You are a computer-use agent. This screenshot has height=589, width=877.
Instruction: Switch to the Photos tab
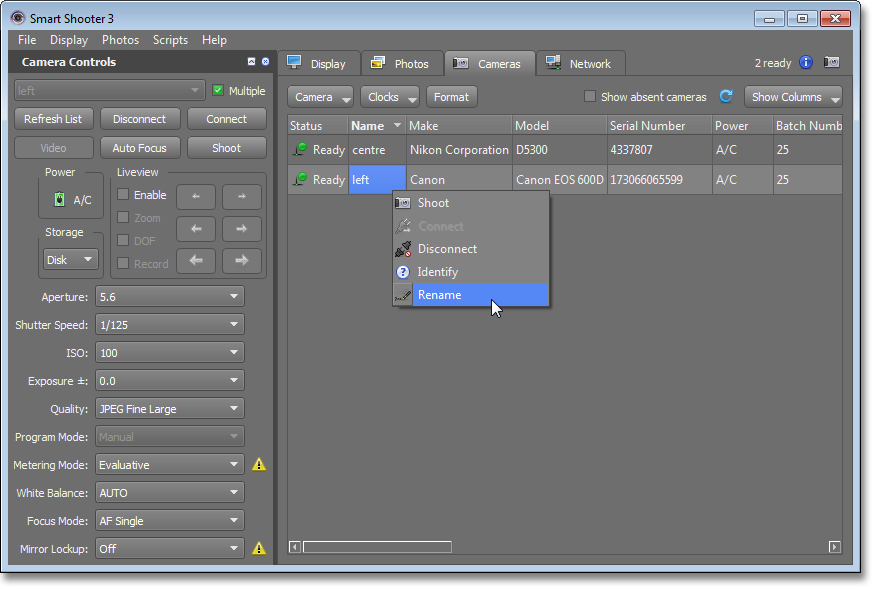point(402,63)
